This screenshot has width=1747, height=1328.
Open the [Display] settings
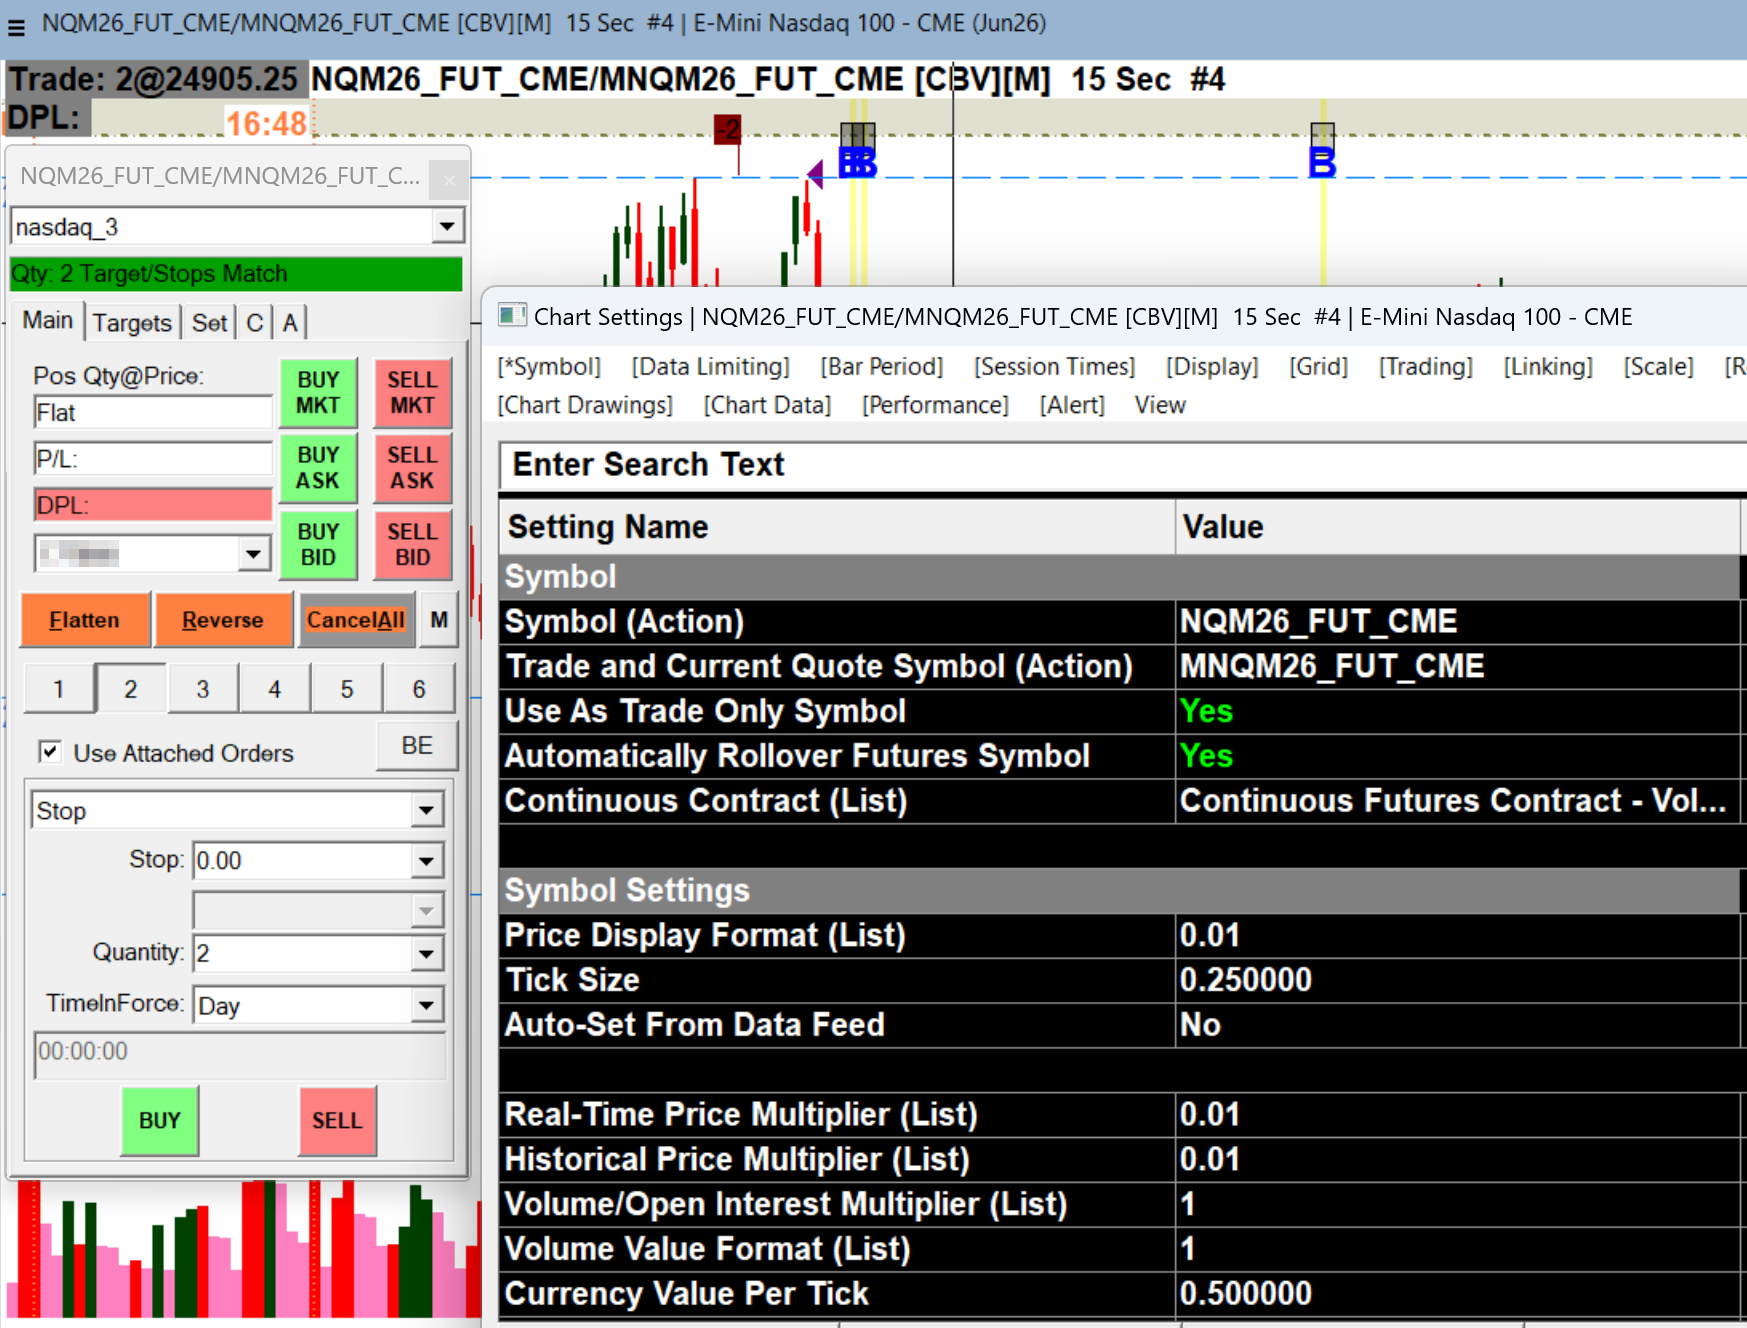[x=1212, y=367]
